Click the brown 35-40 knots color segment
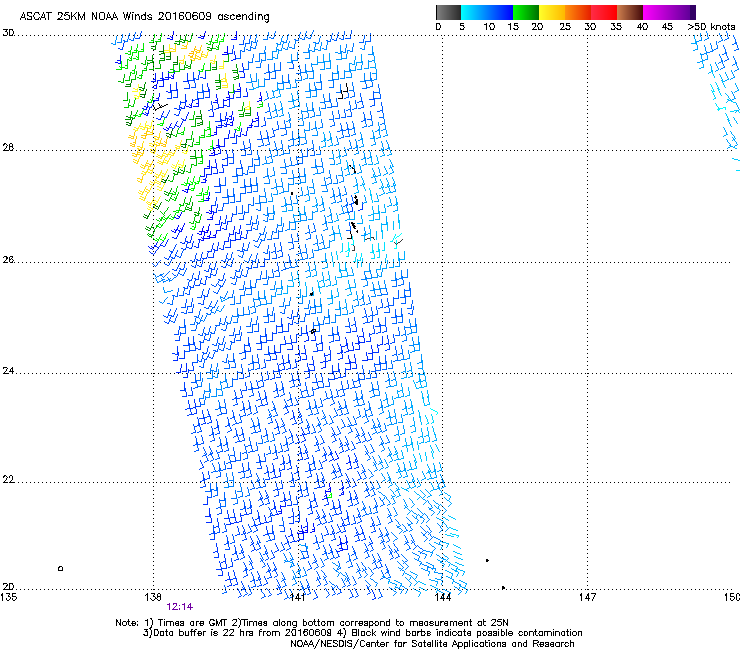Image resolution: width=740 pixels, height=650 pixels. click(630, 12)
